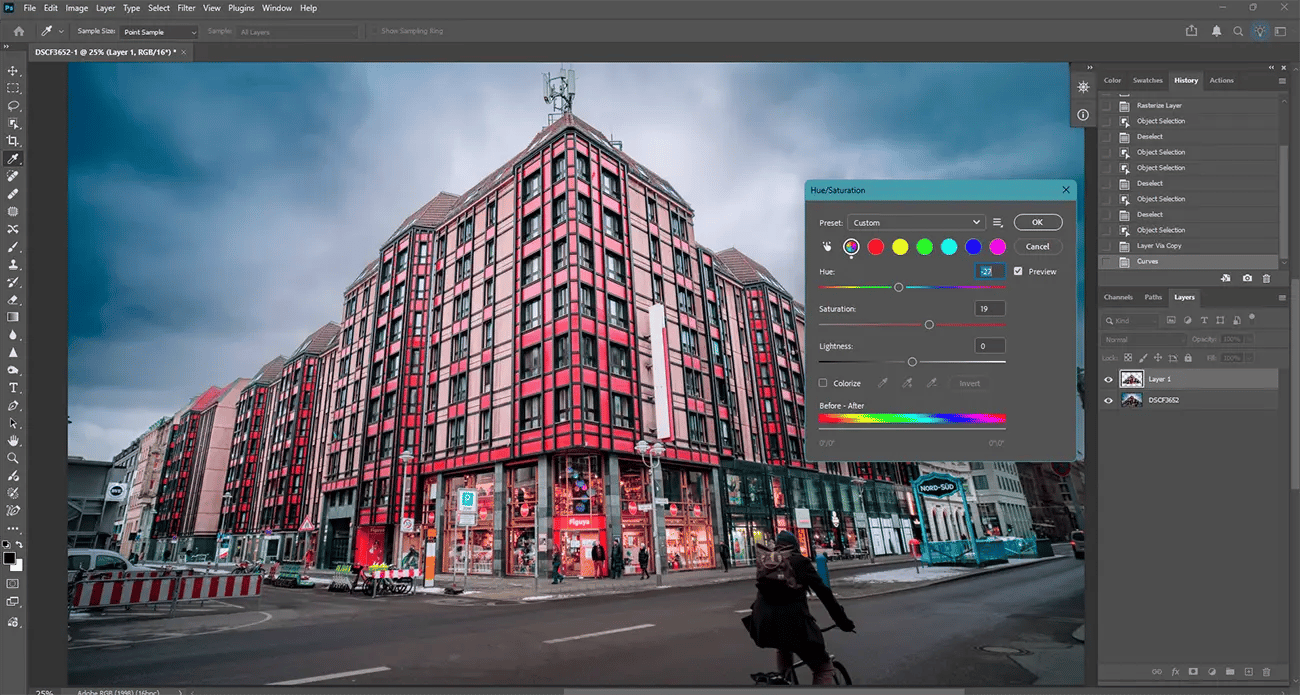Image resolution: width=1300 pixels, height=695 pixels.
Task: Select the Clone Stamp tool
Action: pyautogui.click(x=13, y=265)
